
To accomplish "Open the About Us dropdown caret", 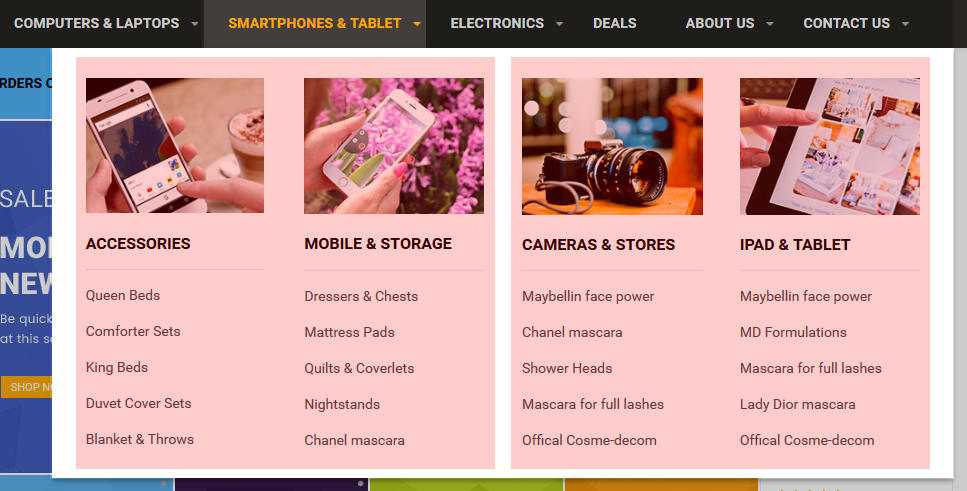I will (x=770, y=24).
